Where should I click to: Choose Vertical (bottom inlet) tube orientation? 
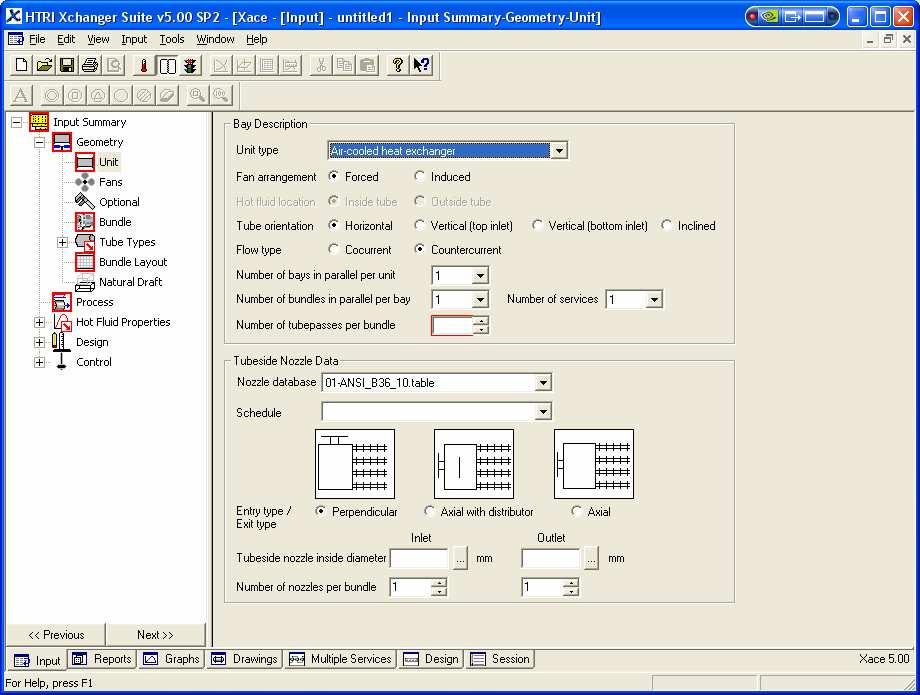[x=537, y=225]
